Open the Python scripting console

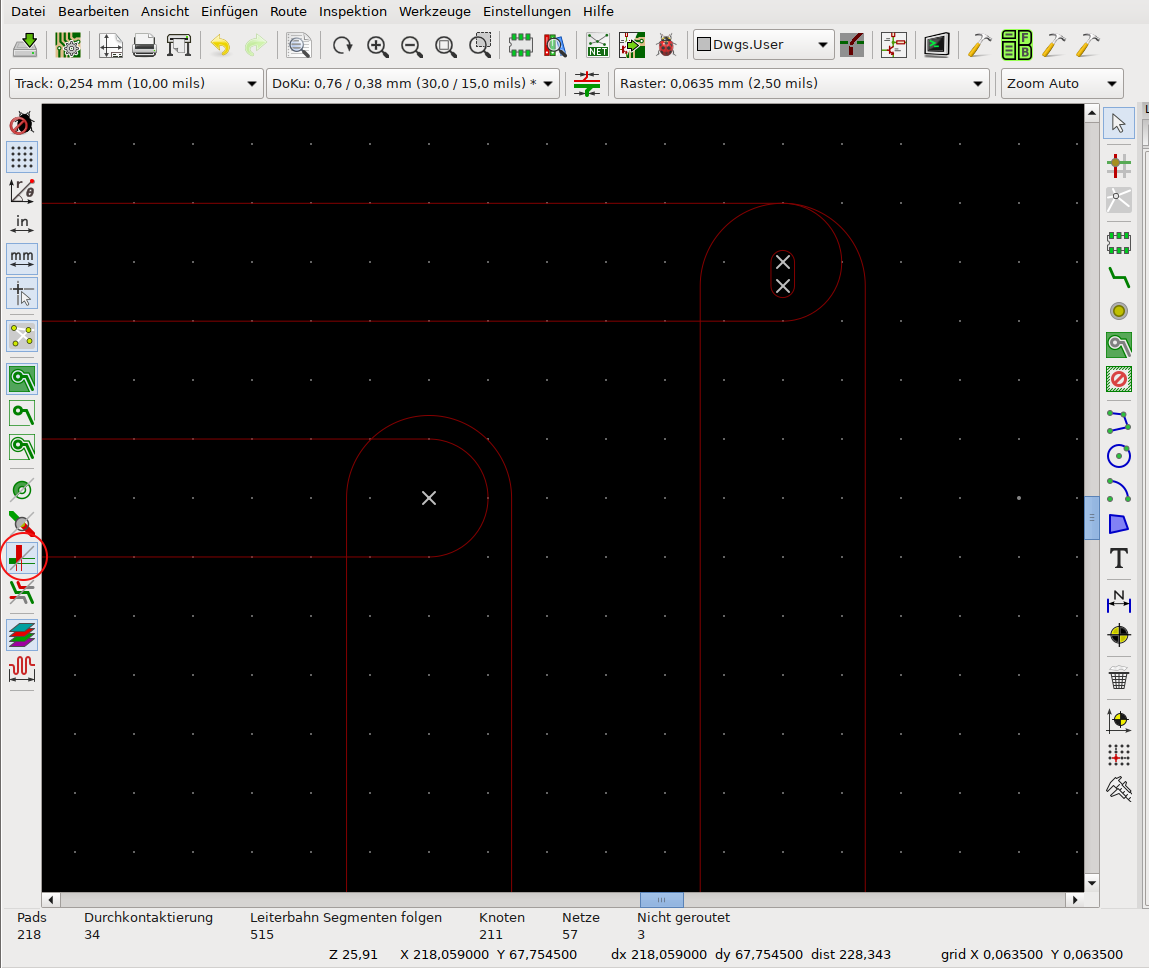[936, 45]
